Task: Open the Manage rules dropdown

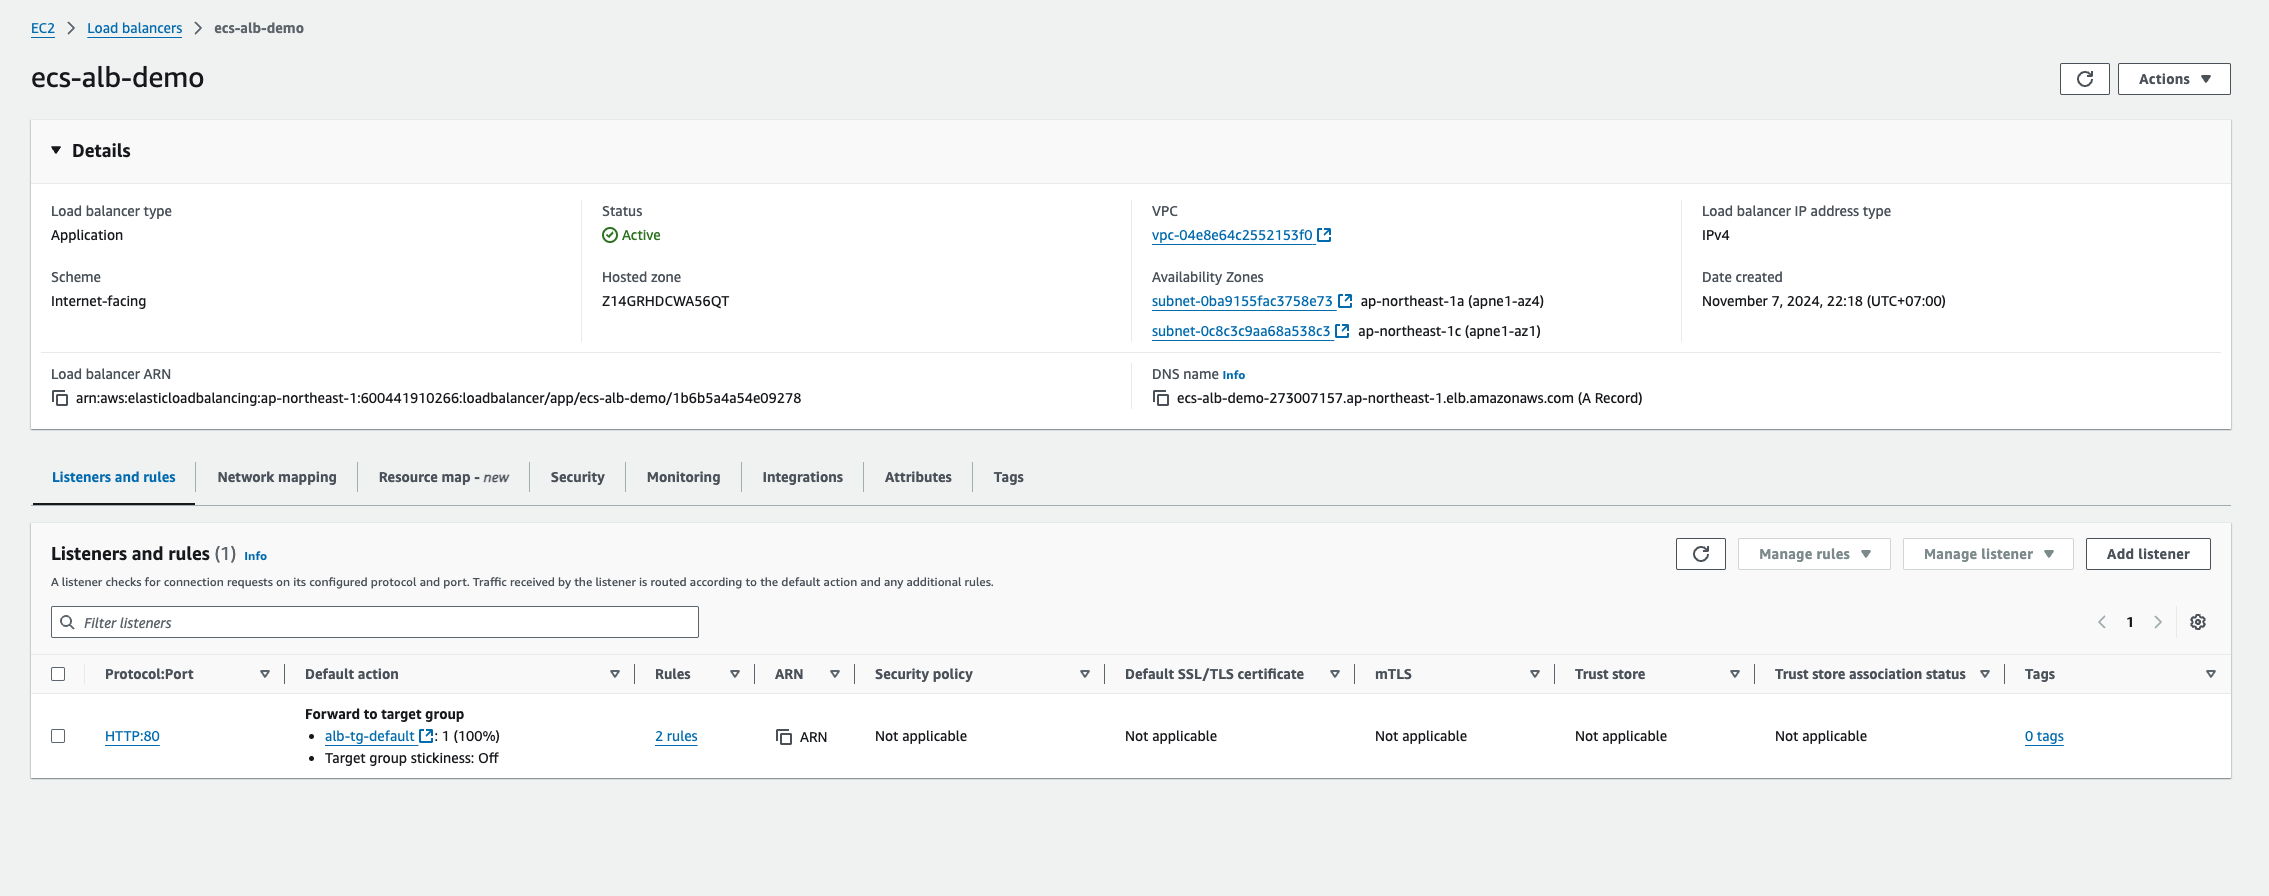Action: point(1814,554)
